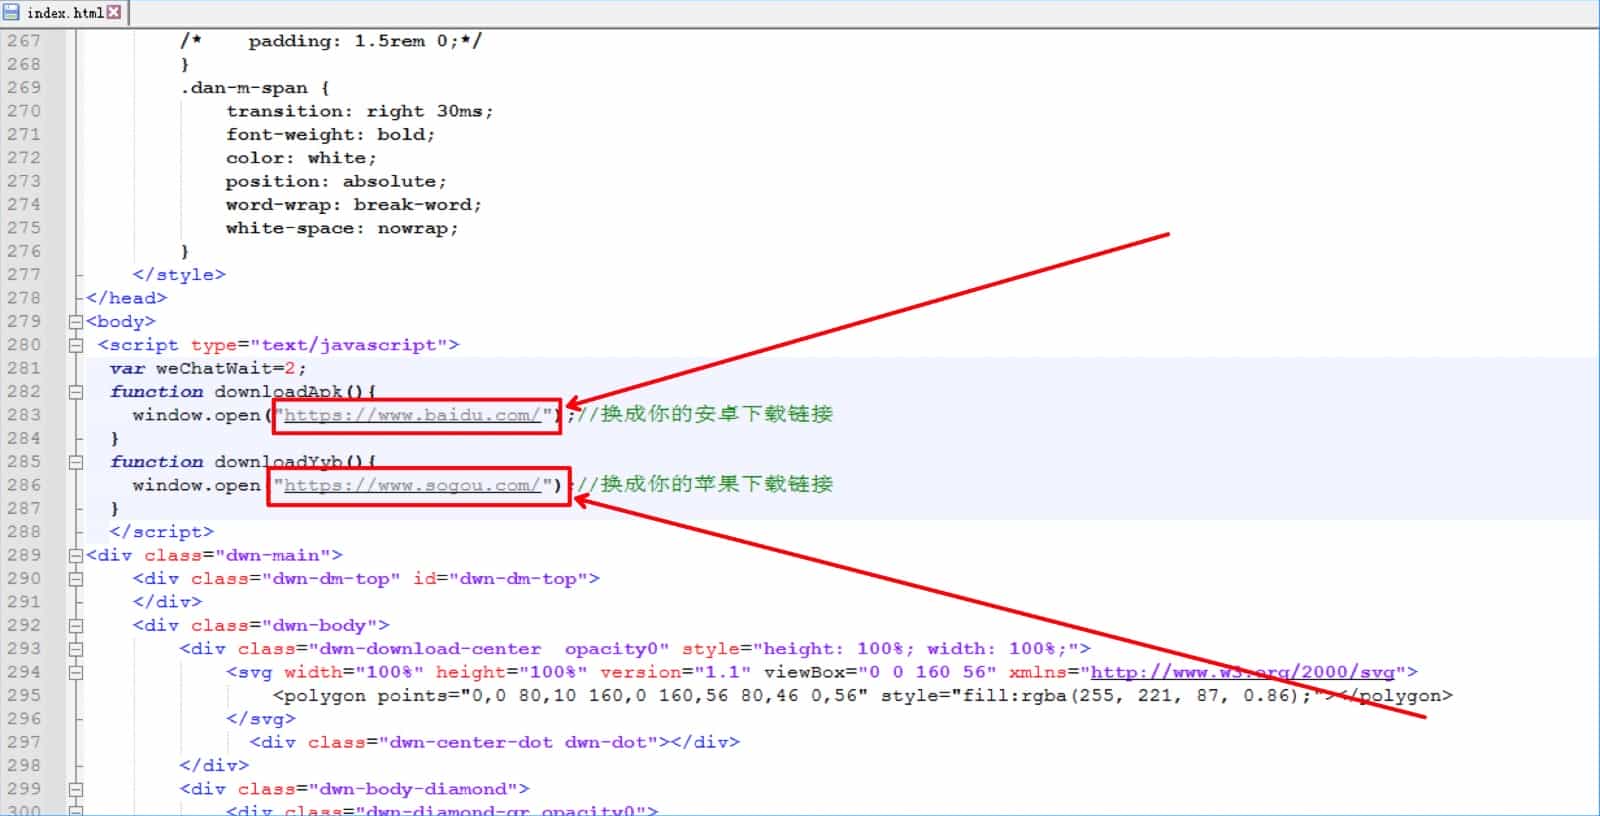This screenshot has height=816, width=1600.
Task: Click the '换成你的安卓下载链接' comment
Action: coord(716,414)
